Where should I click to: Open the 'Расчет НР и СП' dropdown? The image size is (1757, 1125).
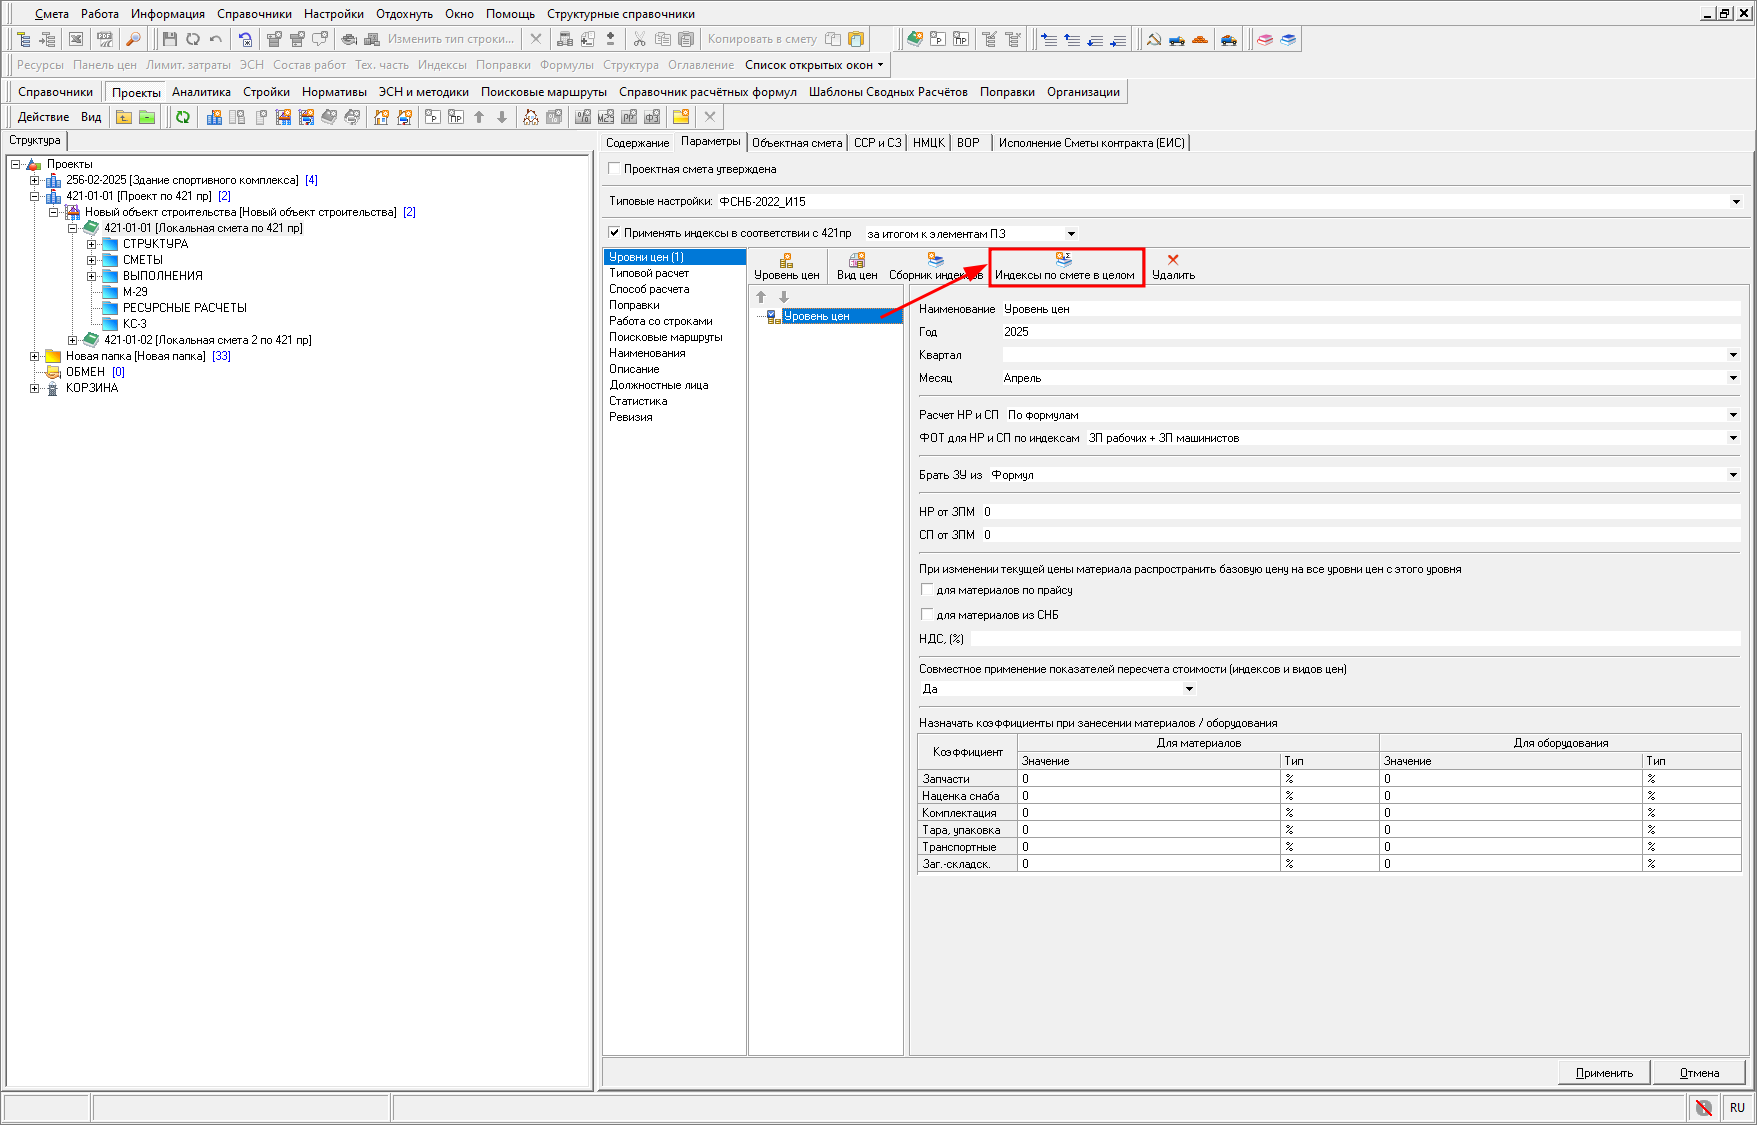tap(1732, 415)
